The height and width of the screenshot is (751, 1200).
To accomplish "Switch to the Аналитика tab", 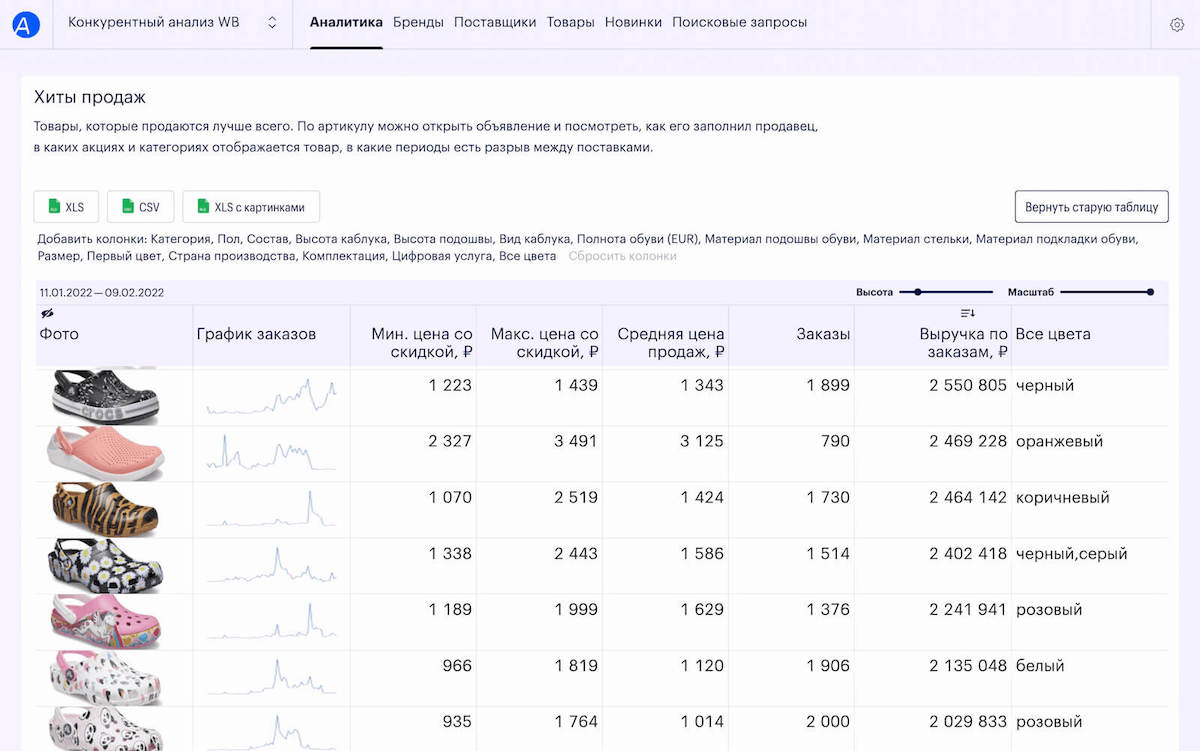I will click(x=346, y=22).
